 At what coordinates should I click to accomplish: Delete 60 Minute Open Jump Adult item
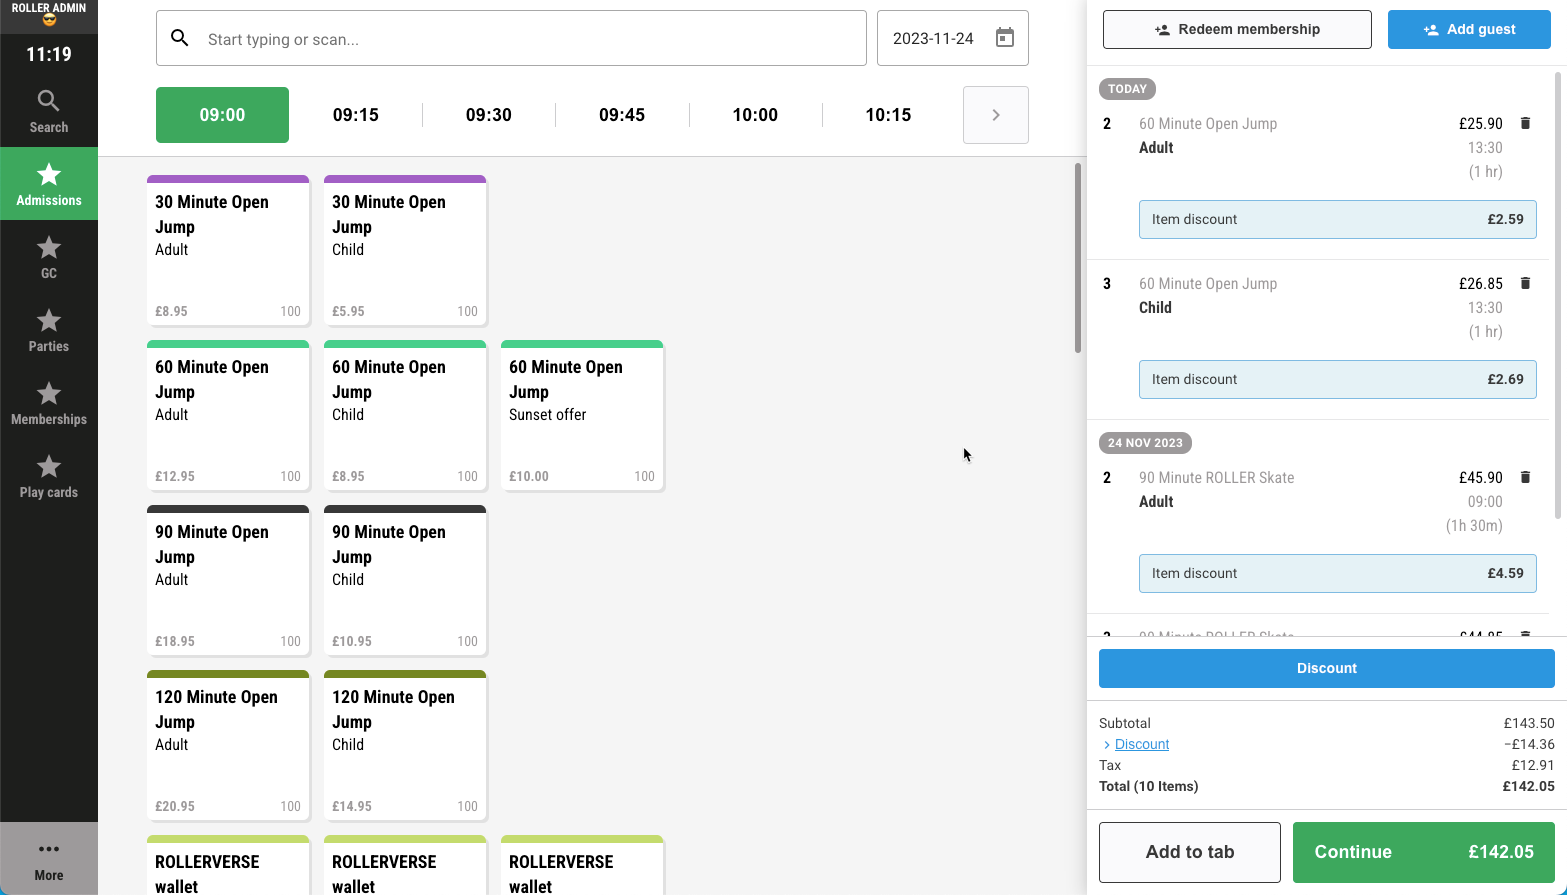(1525, 123)
